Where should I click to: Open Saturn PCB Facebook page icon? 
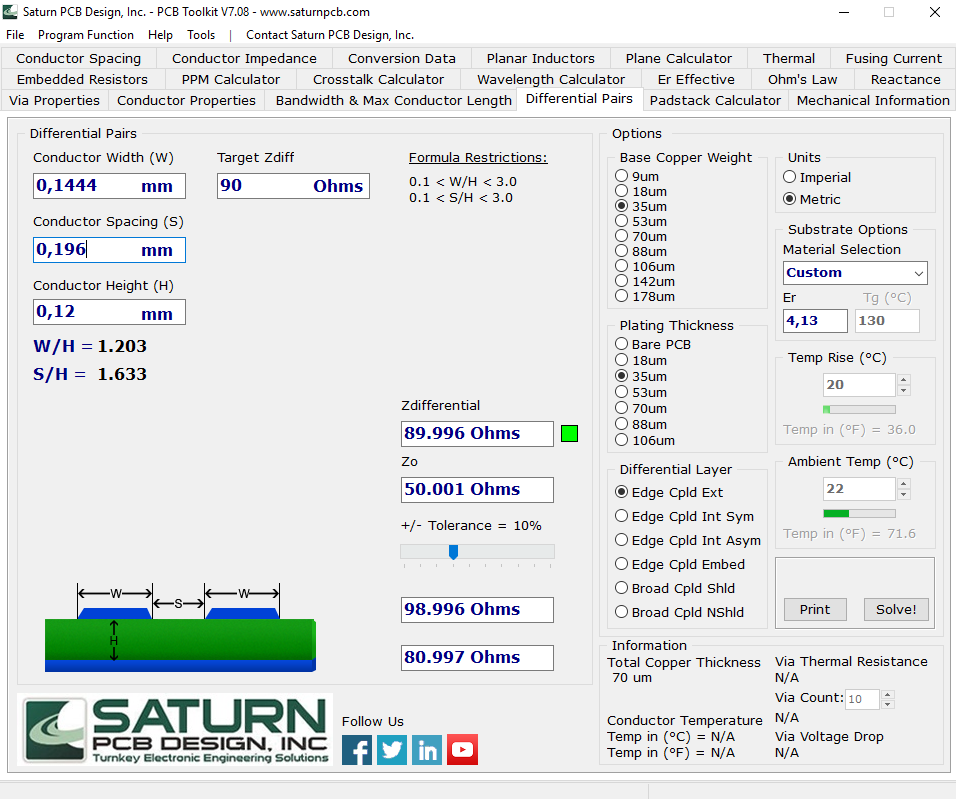pos(357,750)
